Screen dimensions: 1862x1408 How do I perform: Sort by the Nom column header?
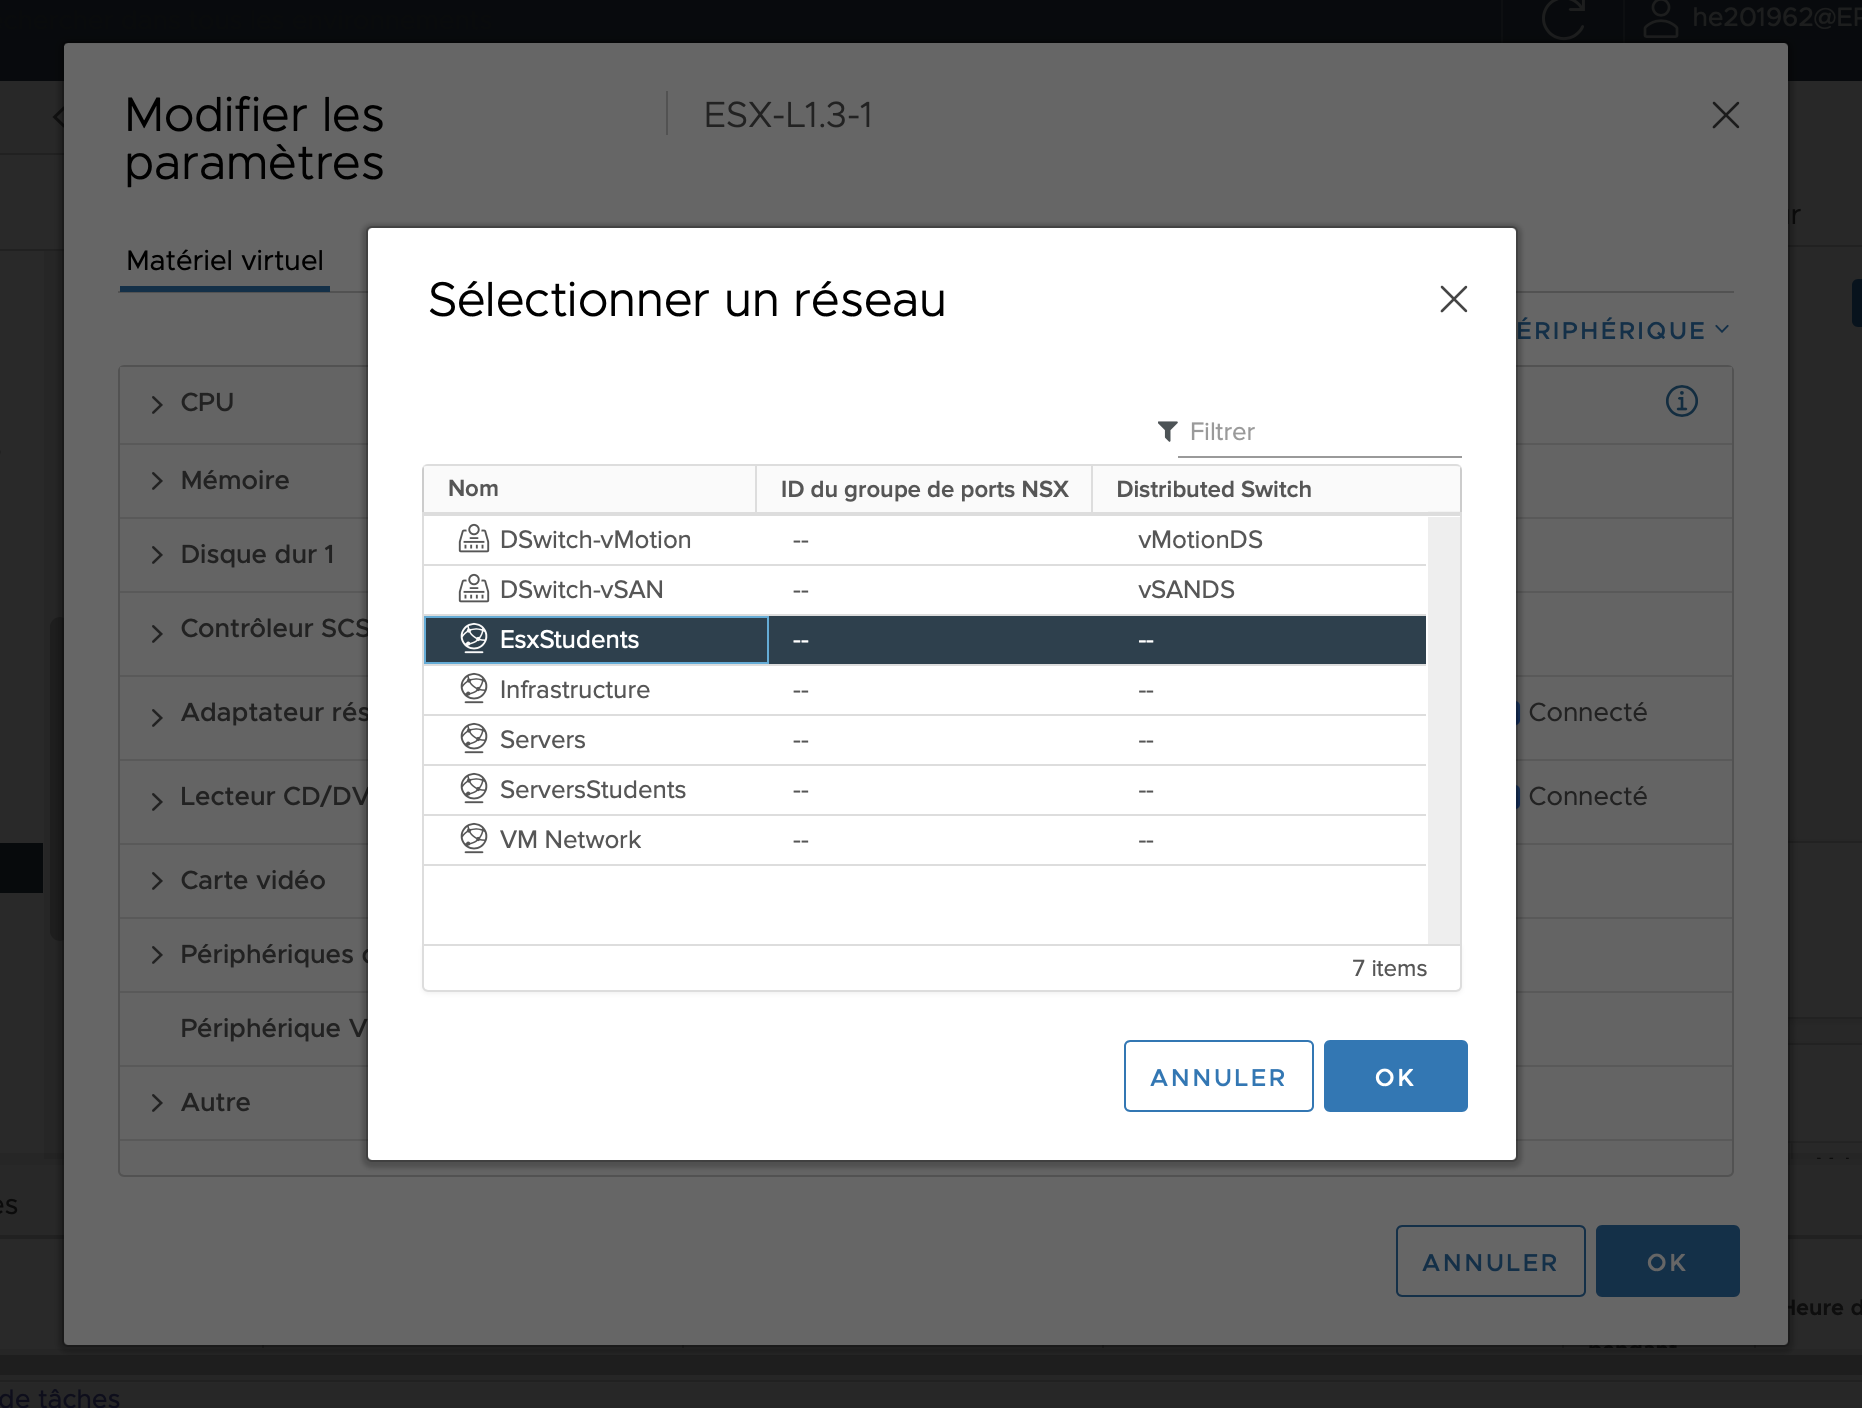(589, 489)
